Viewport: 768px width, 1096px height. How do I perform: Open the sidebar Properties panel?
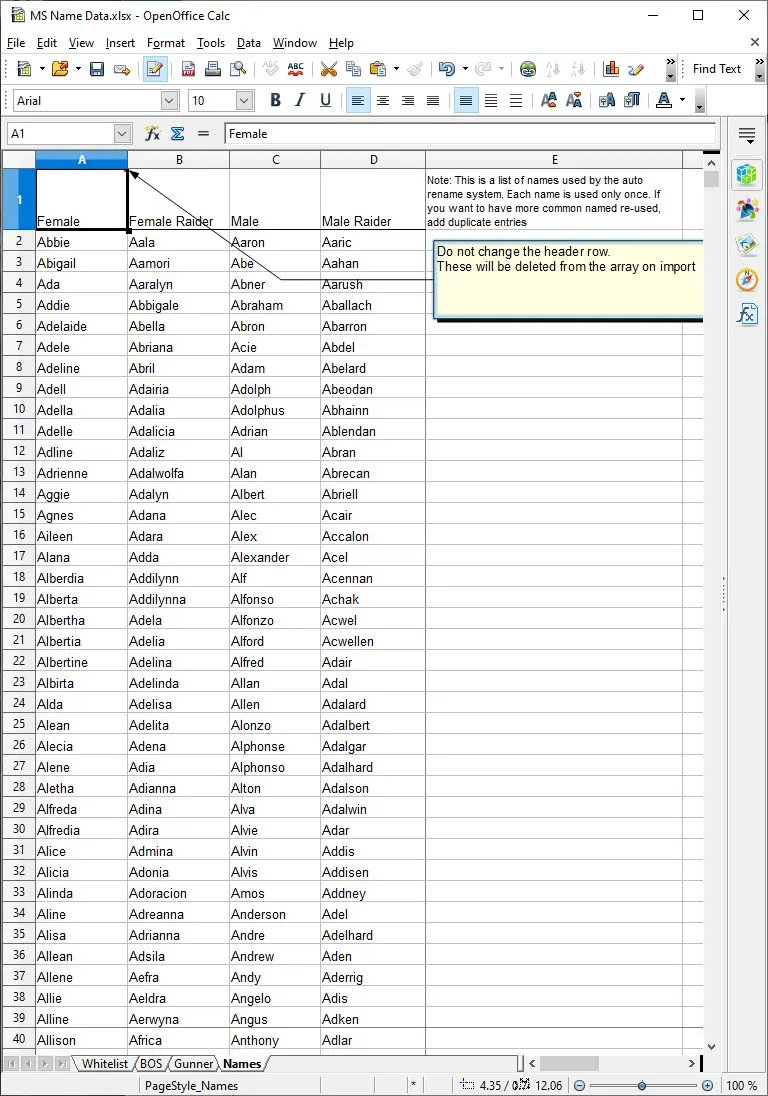pos(747,175)
